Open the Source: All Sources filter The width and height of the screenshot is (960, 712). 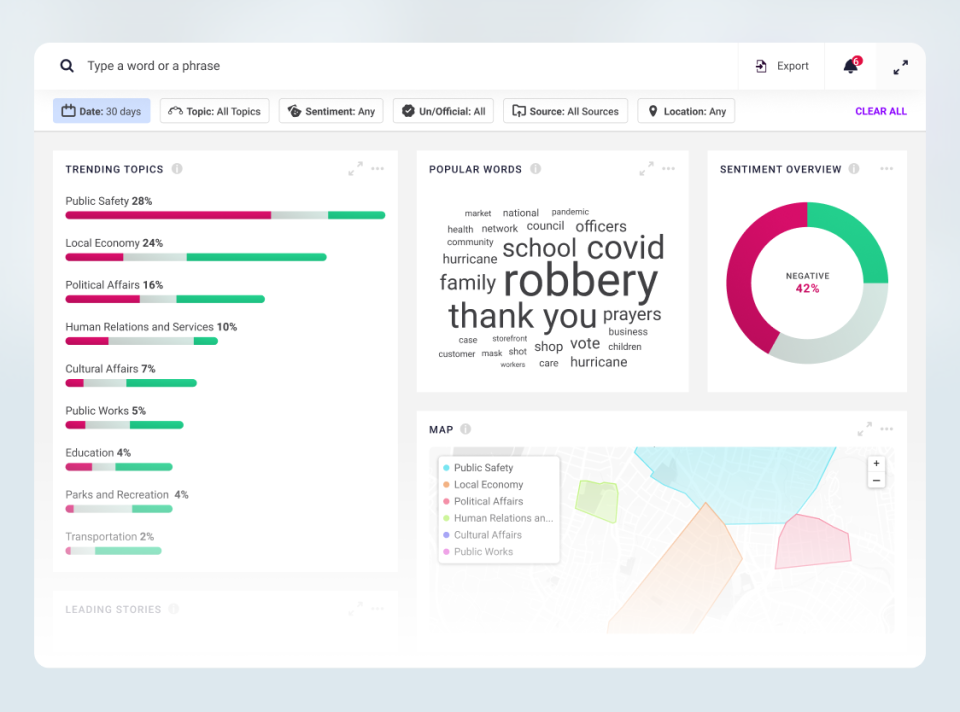pos(565,111)
